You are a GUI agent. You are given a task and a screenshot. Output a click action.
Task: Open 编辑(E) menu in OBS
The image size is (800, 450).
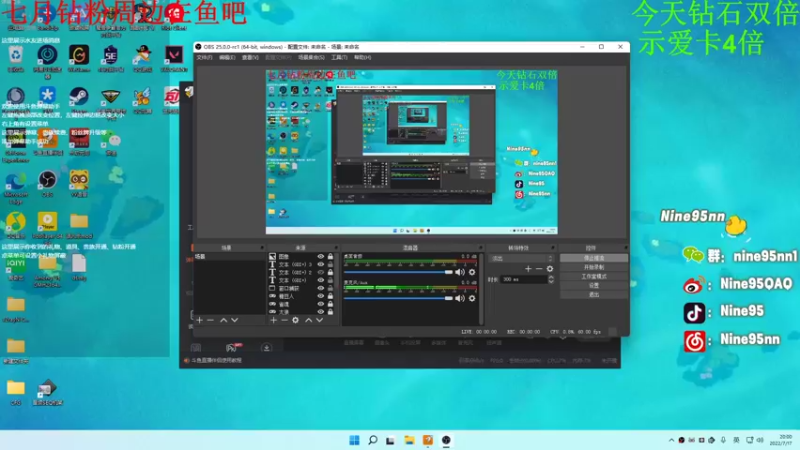[x=227, y=58]
